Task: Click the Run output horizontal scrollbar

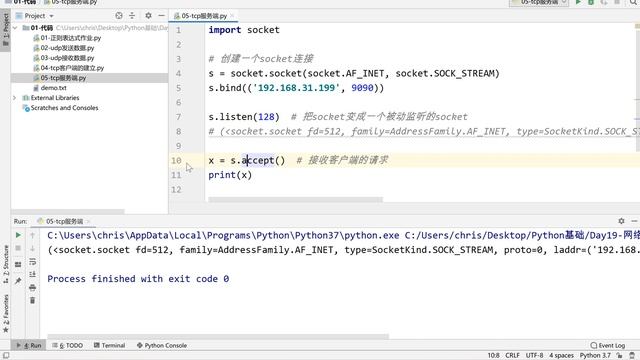Action: (x=218, y=337)
